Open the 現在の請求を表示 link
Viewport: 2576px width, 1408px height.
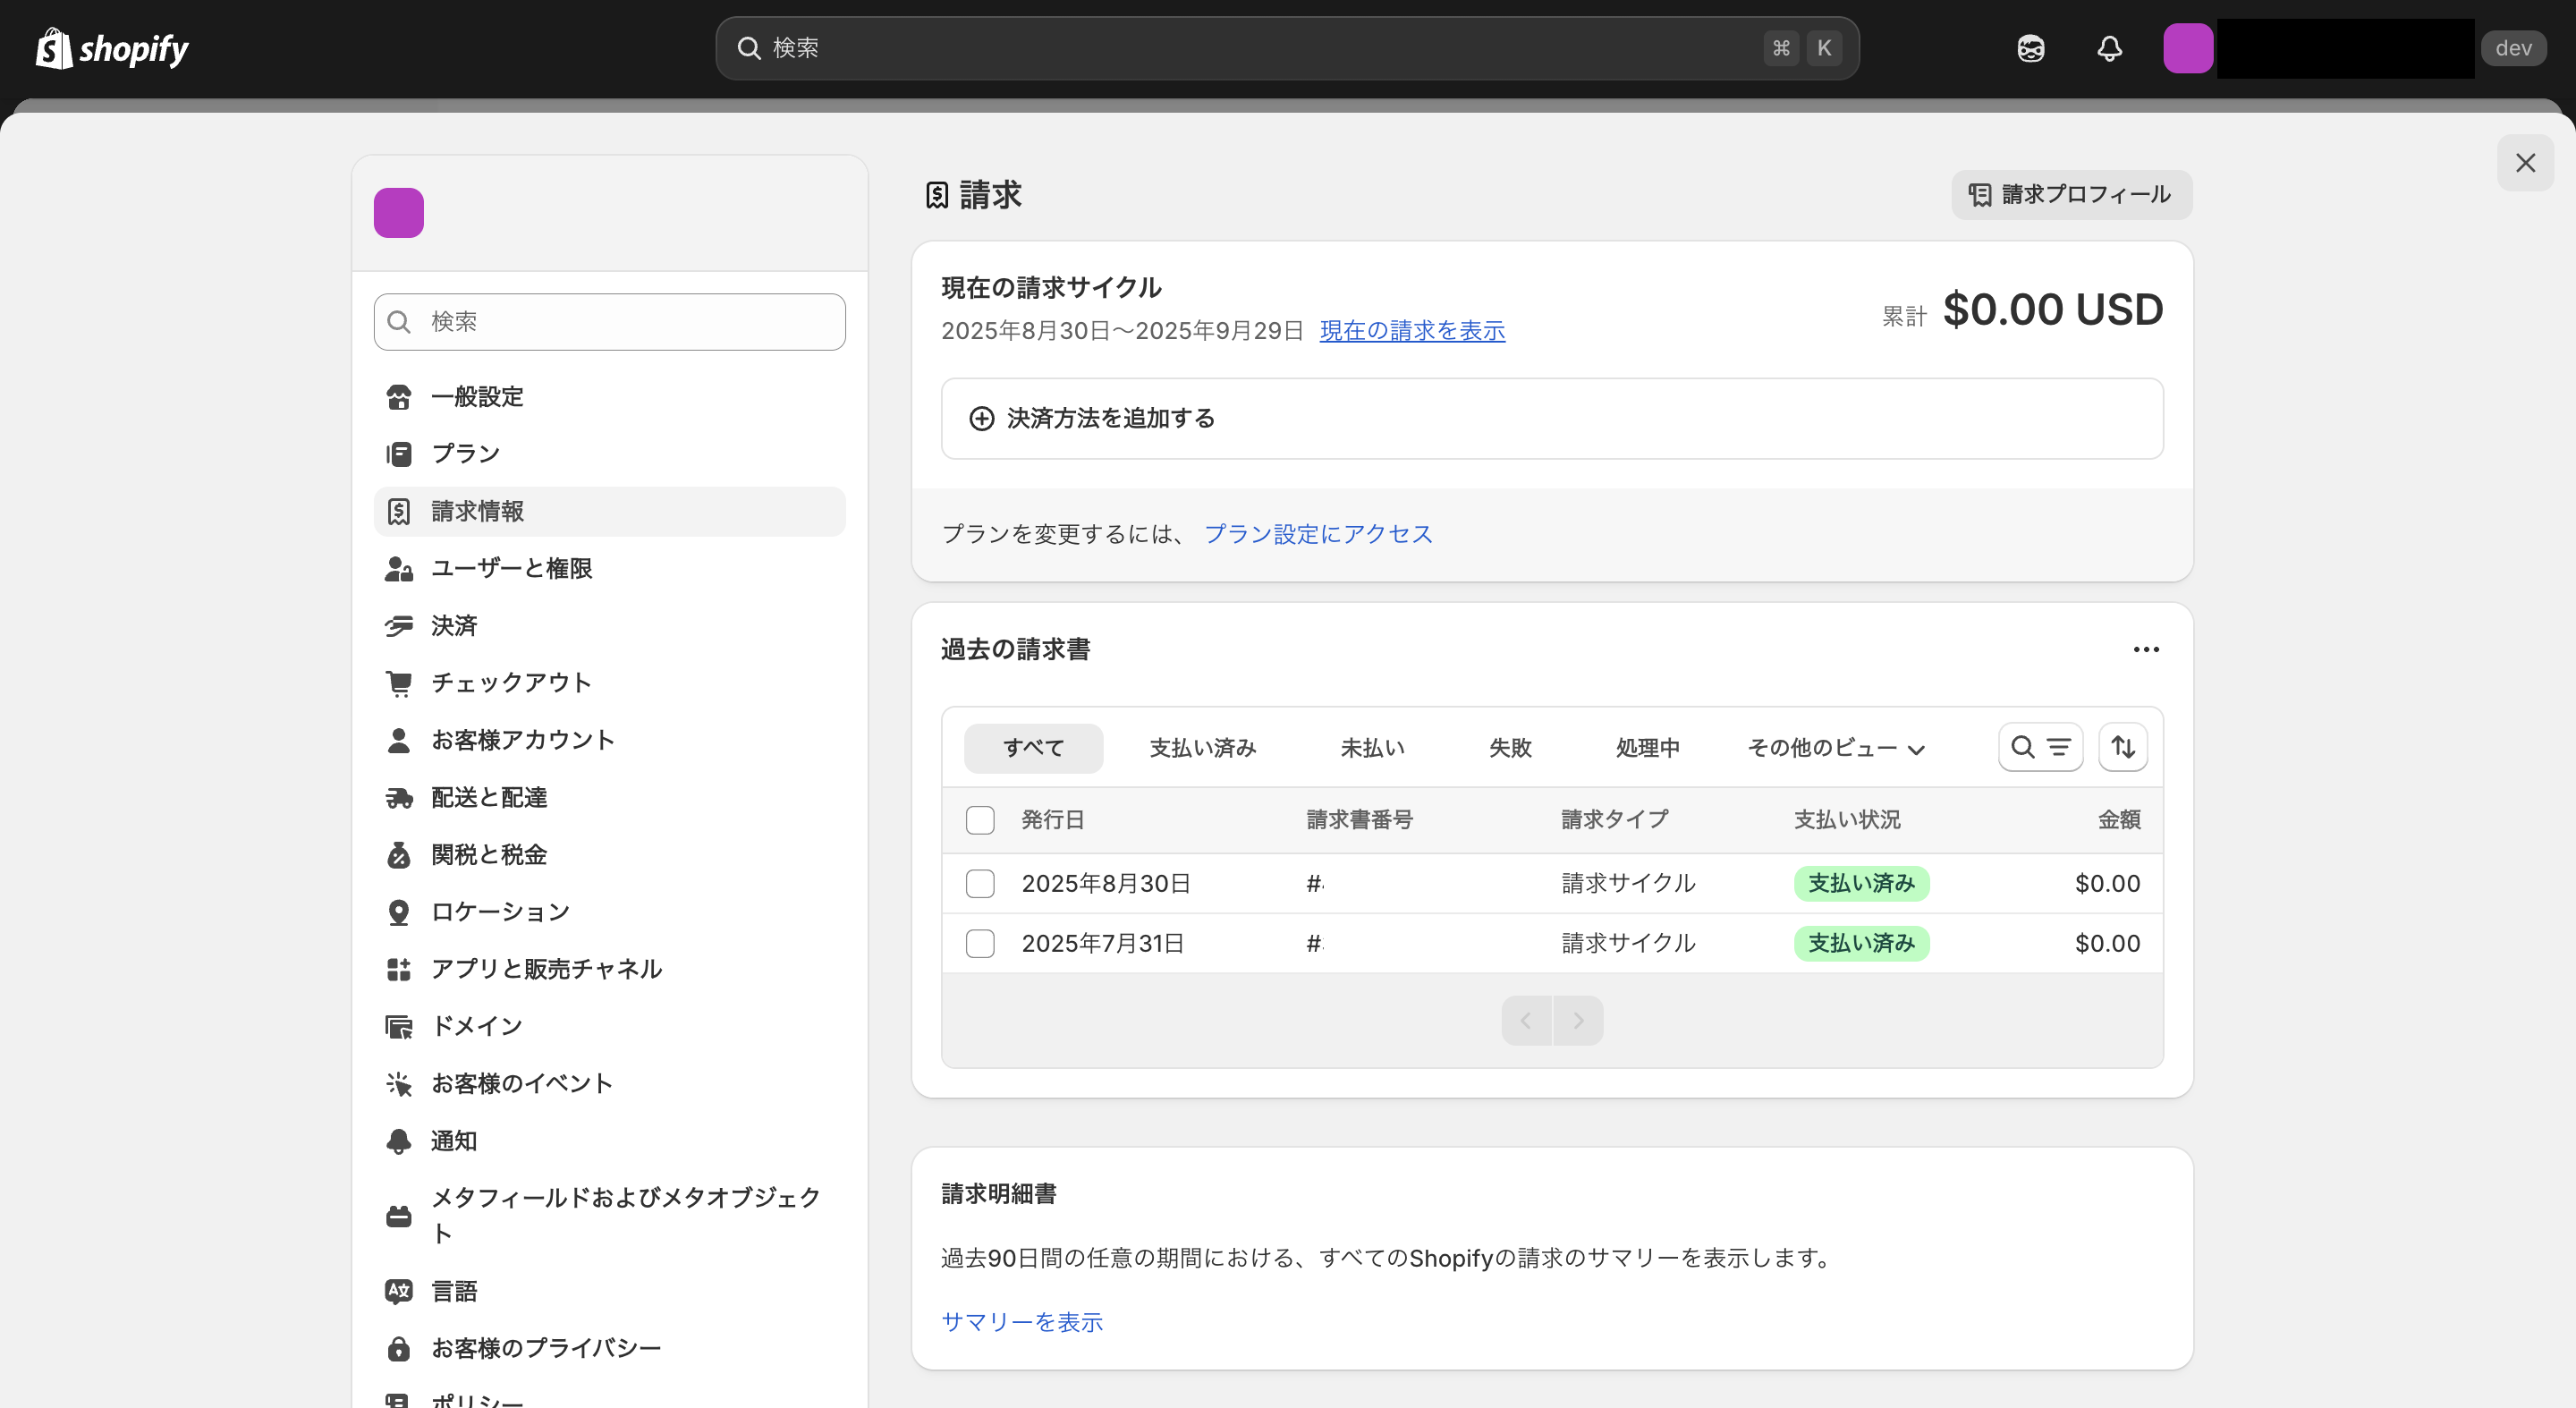(1412, 331)
